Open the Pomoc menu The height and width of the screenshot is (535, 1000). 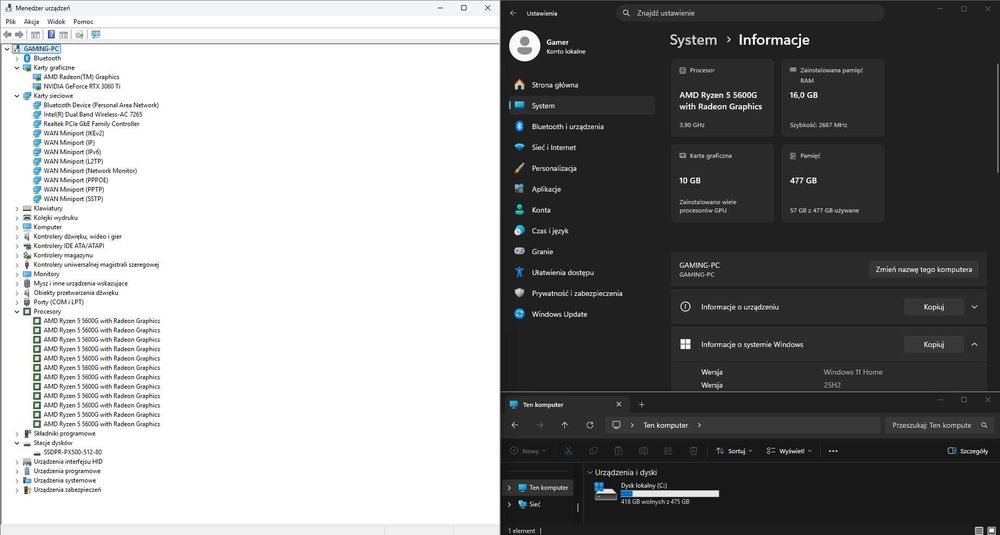pos(83,22)
